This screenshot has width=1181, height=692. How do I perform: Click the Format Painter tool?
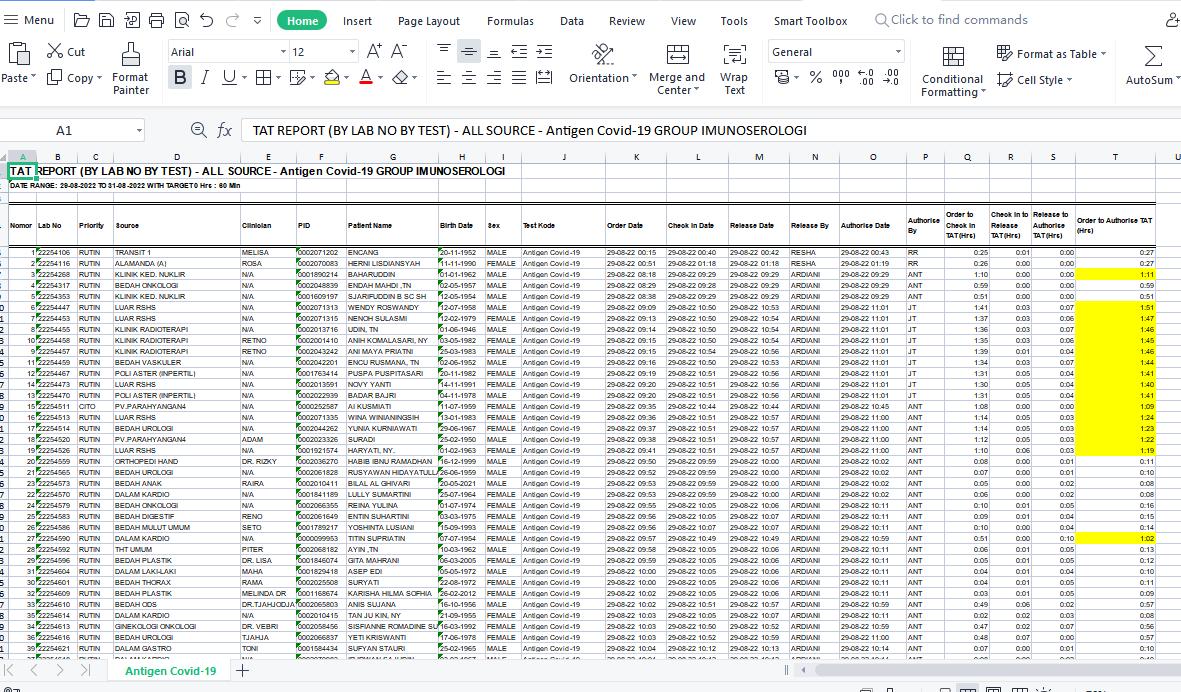[x=130, y=68]
